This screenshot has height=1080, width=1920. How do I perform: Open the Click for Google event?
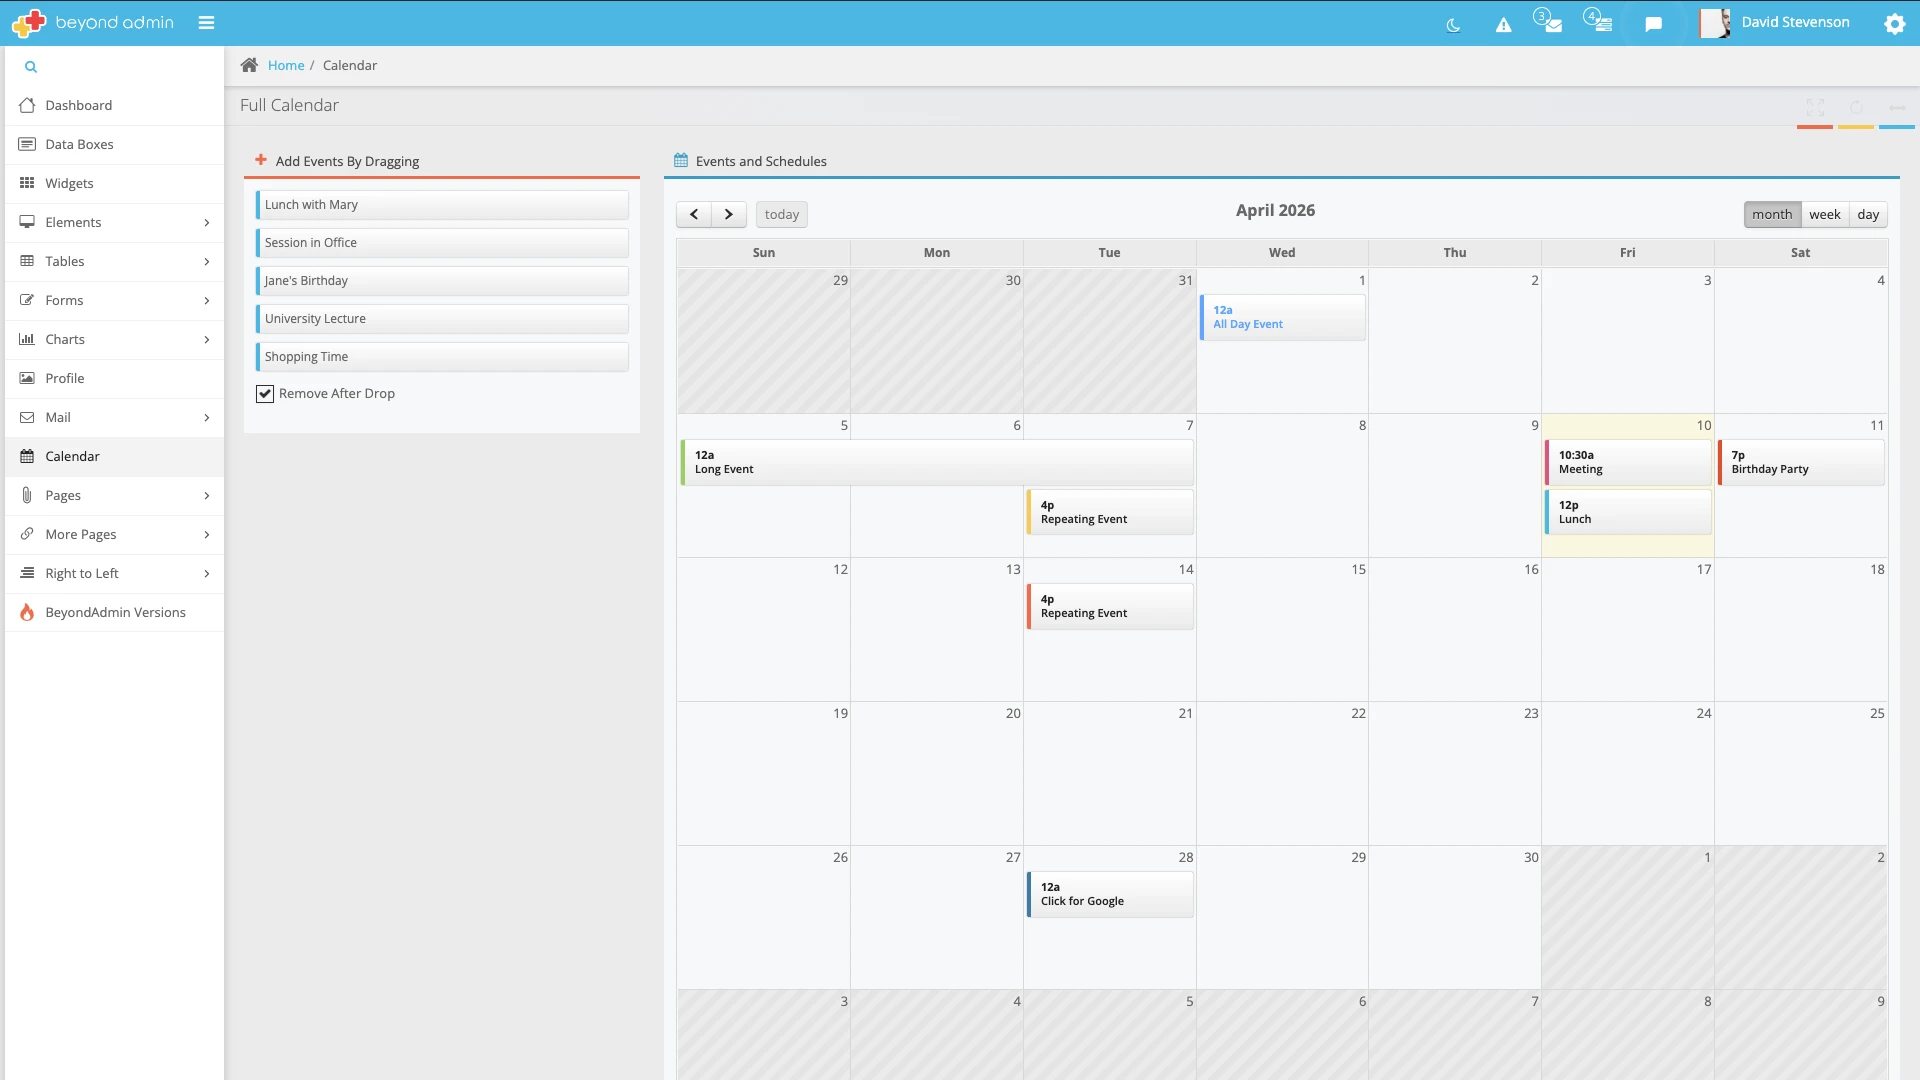tap(1110, 894)
